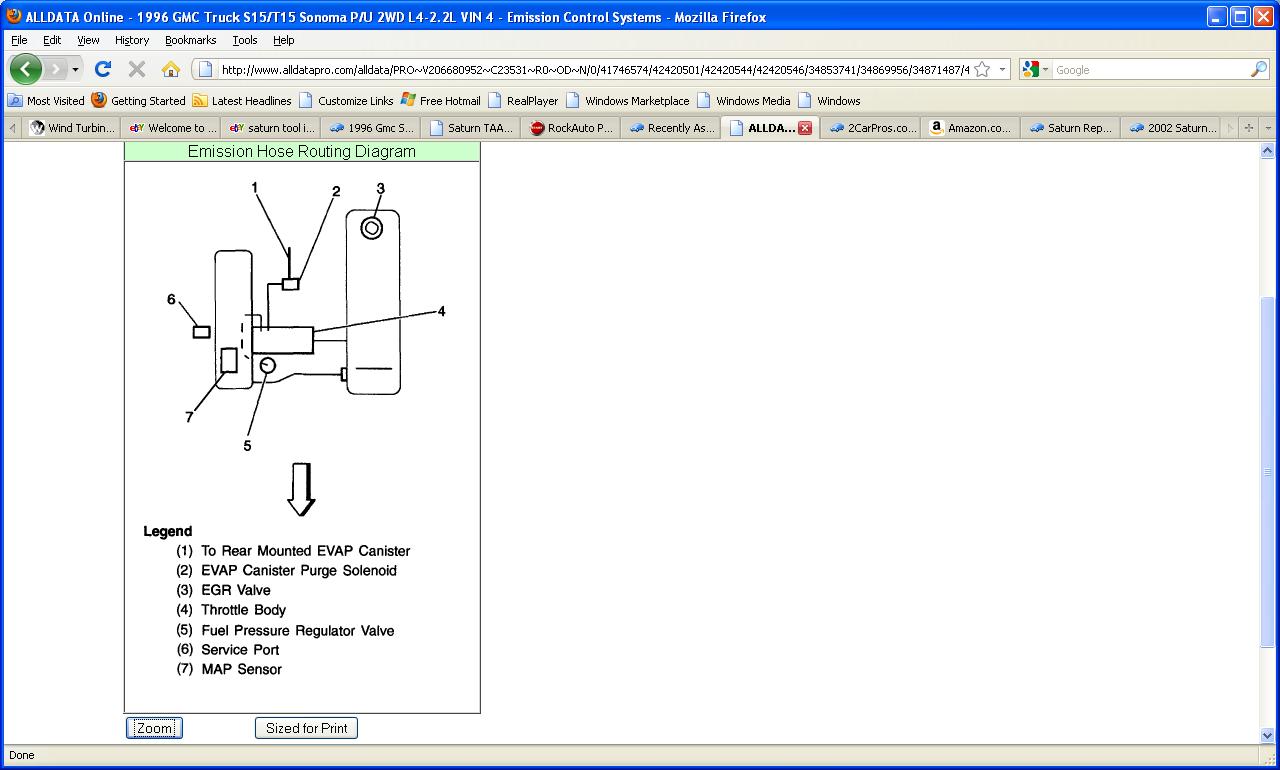Open the Bookmarks menu
The height and width of the screenshot is (770, 1280).
pos(191,40)
